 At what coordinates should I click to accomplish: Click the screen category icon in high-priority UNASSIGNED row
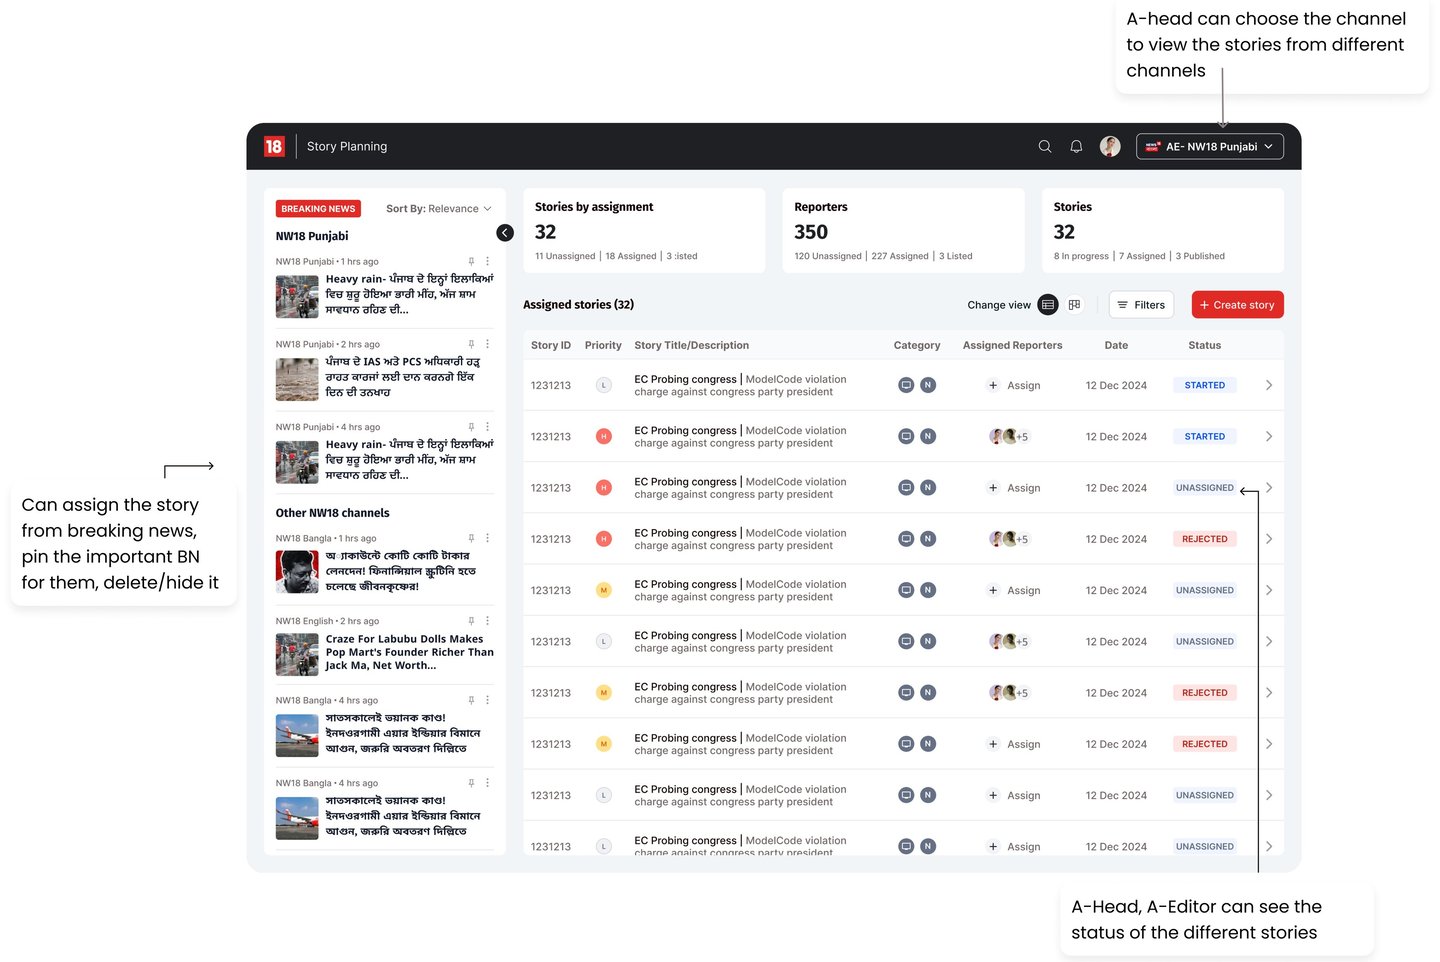coord(906,488)
